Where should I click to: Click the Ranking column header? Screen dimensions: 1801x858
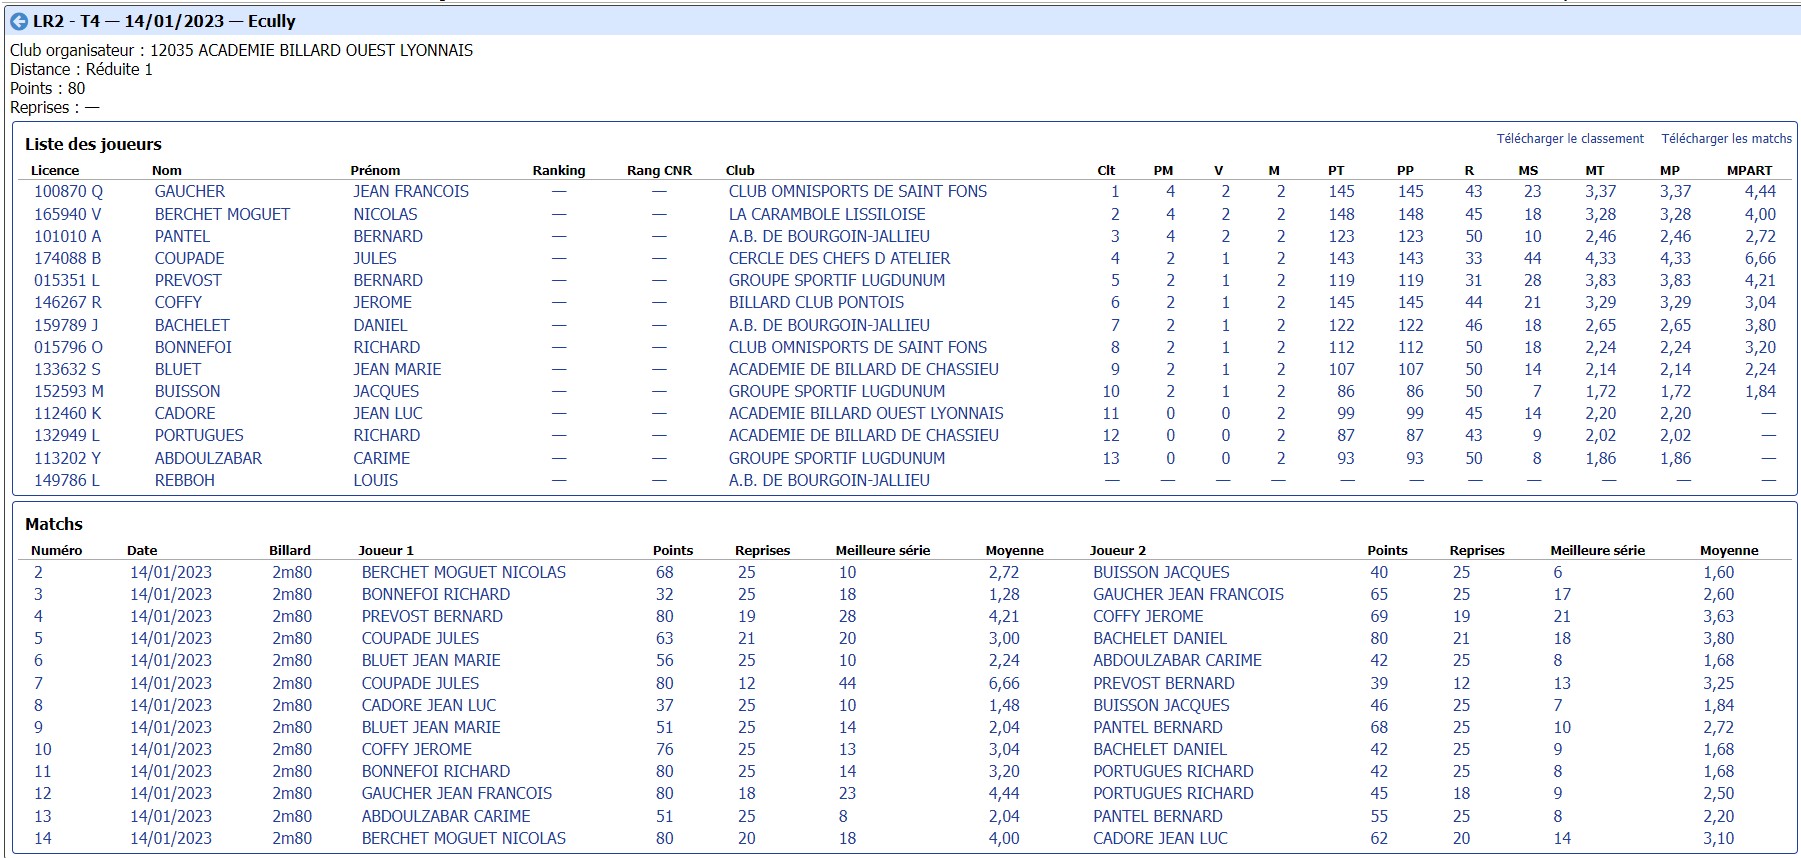point(559,170)
